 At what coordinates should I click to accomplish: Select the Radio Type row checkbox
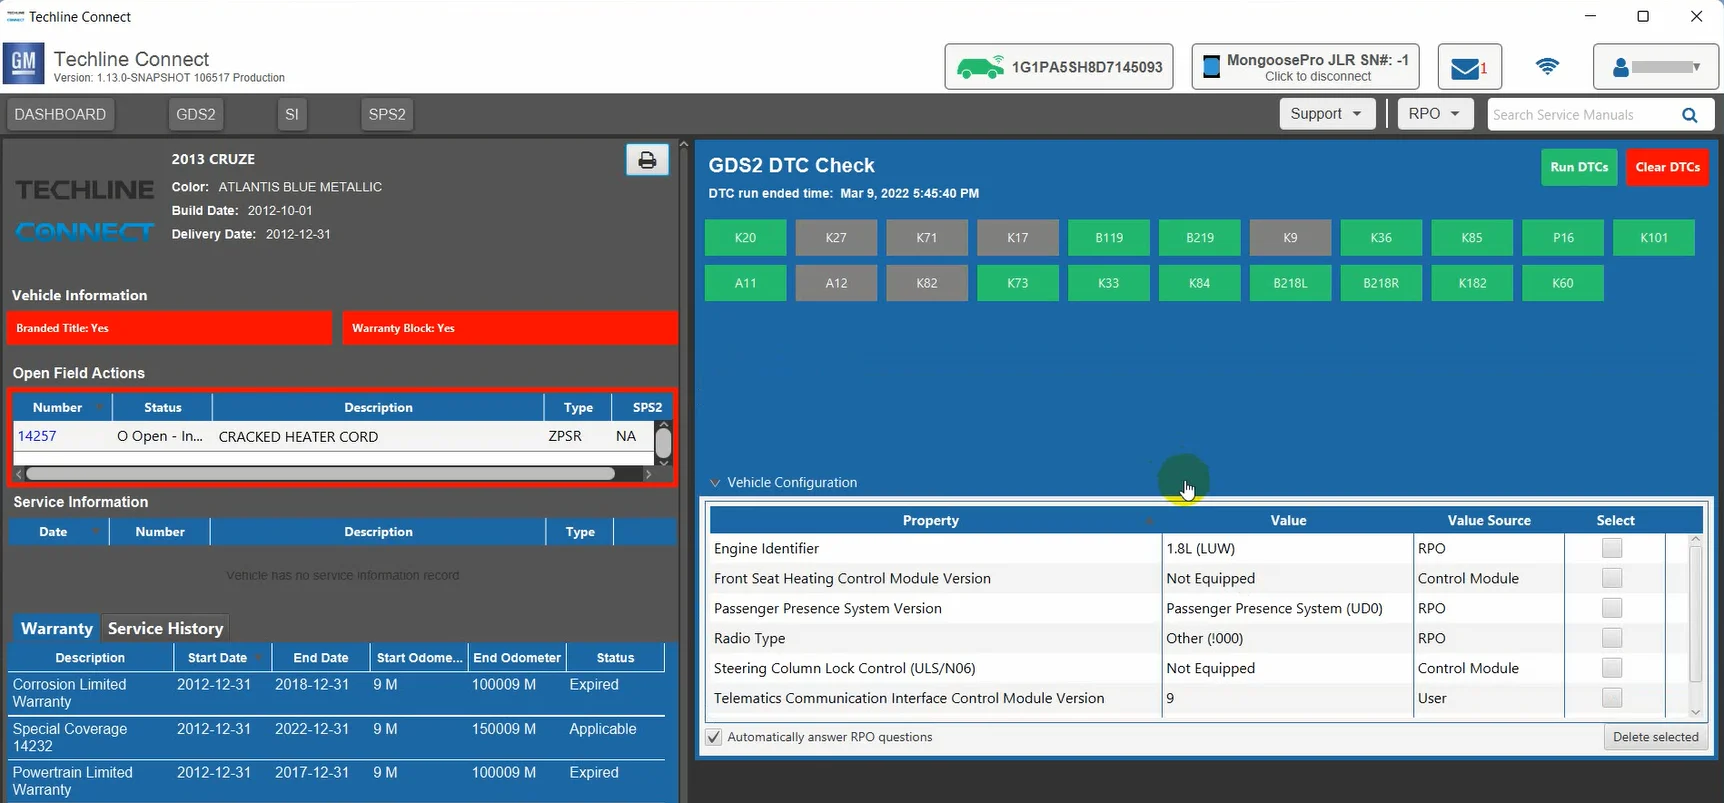(x=1611, y=638)
